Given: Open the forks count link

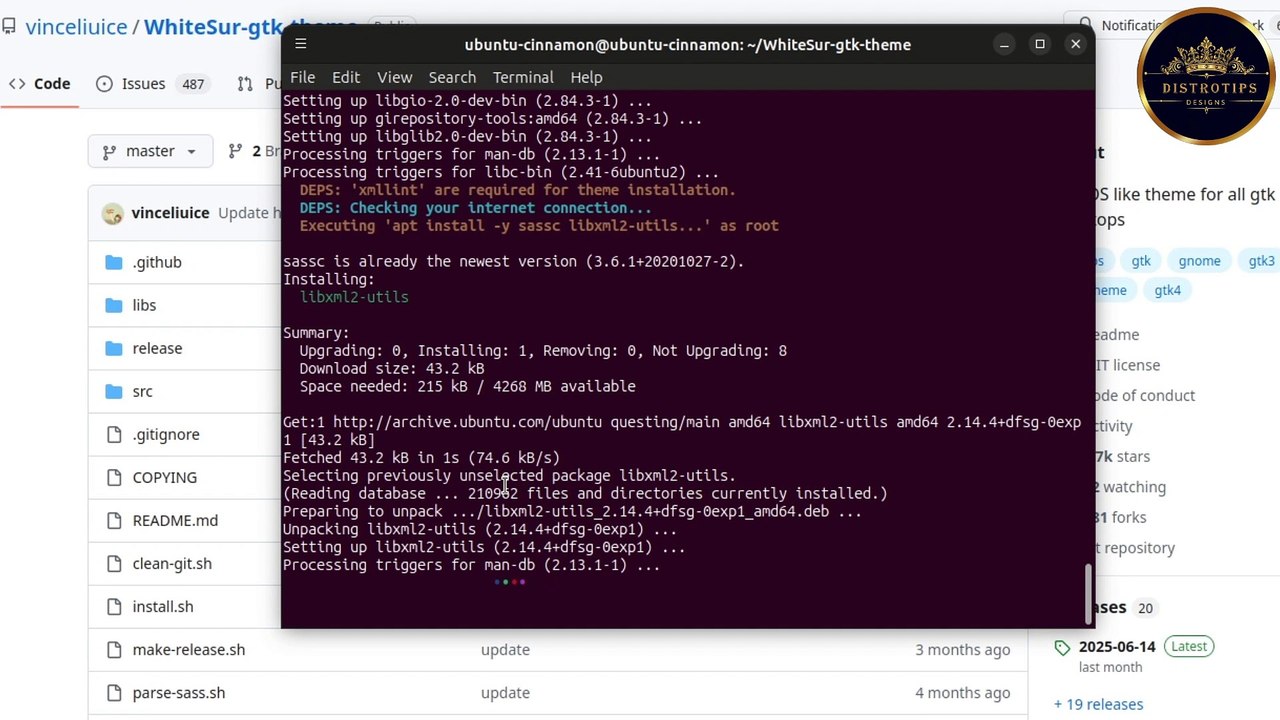Looking at the screenshot, I should [x=1120, y=517].
